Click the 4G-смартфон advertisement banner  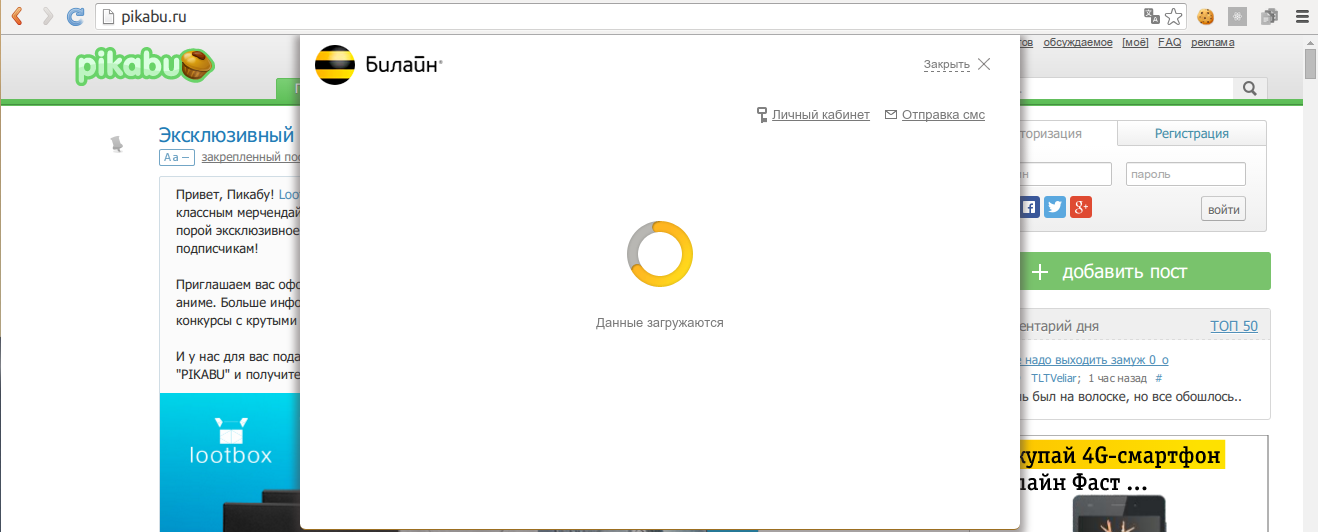pos(1144,483)
